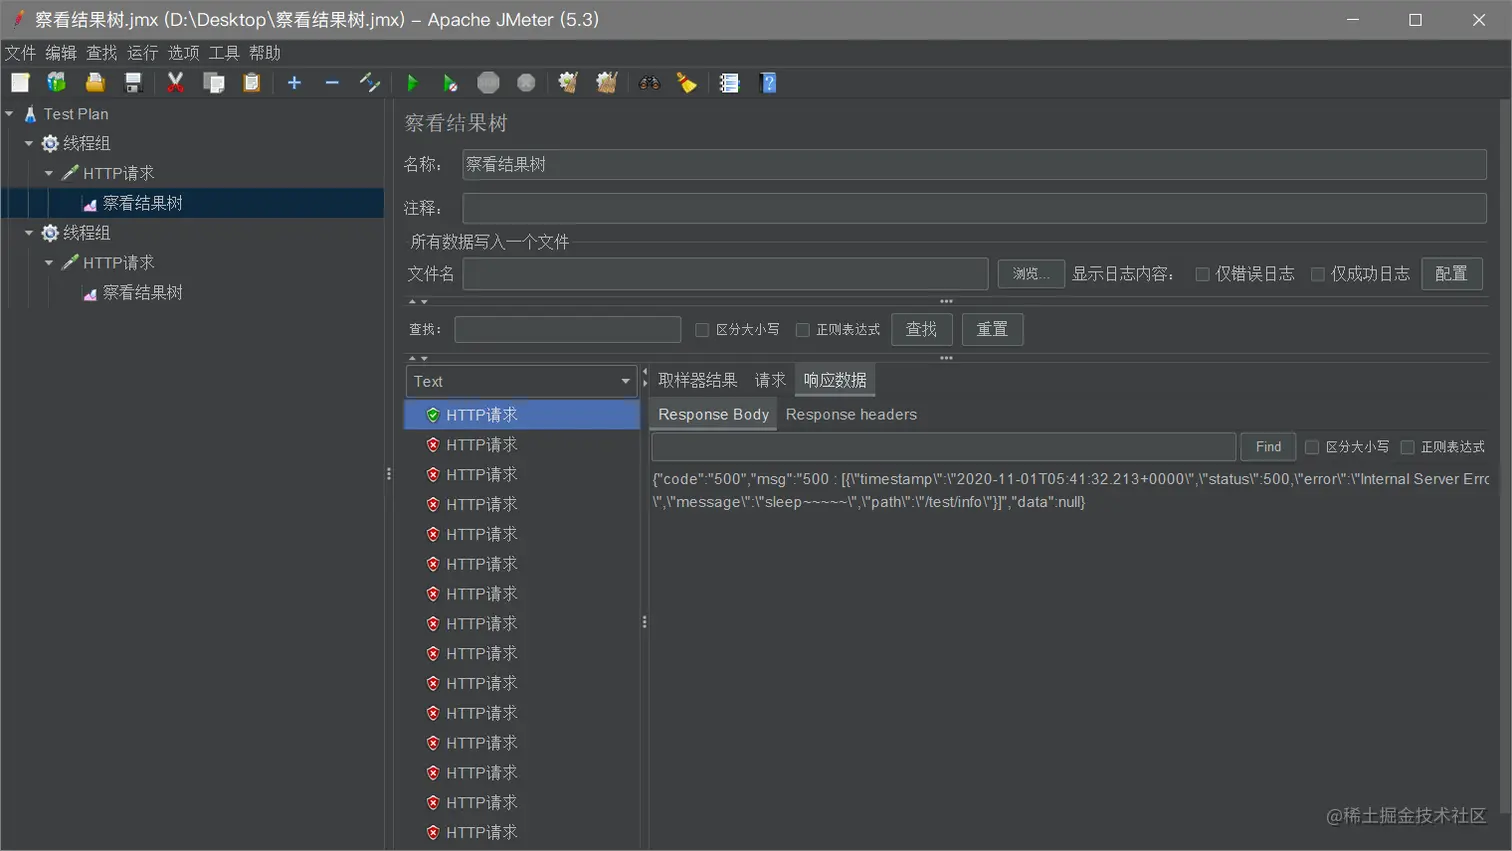Open the 帮助 menu
The image size is (1512, 851).
[x=265, y=53]
